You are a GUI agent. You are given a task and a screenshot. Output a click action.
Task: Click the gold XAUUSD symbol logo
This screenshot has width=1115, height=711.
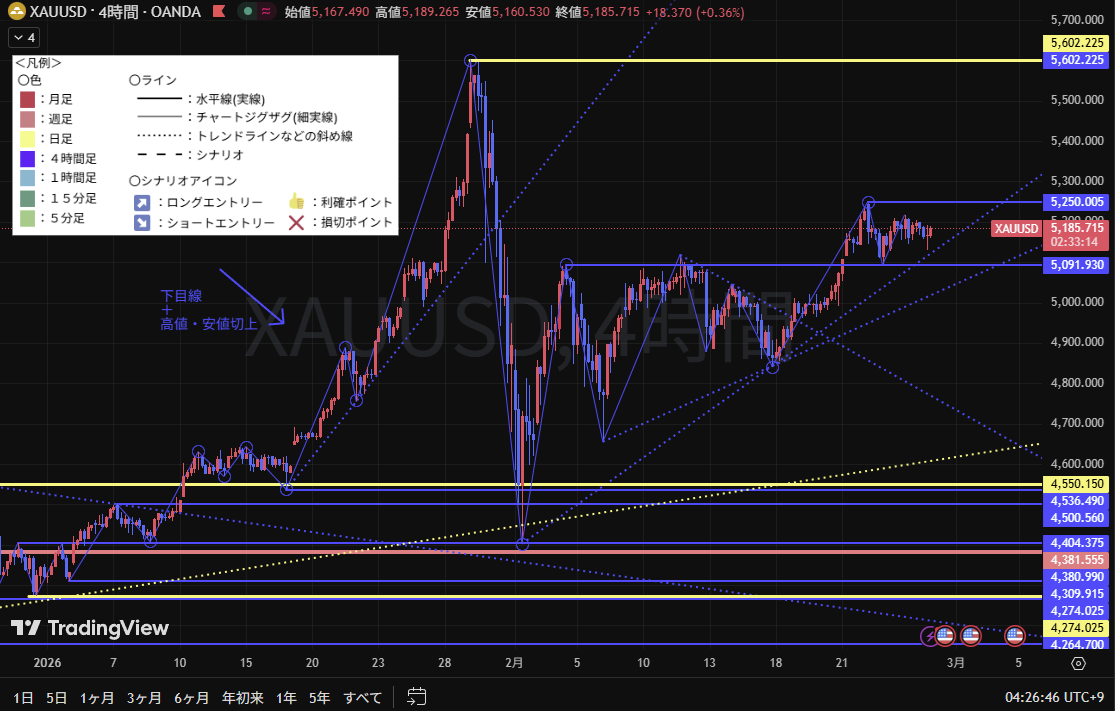pos(17,12)
